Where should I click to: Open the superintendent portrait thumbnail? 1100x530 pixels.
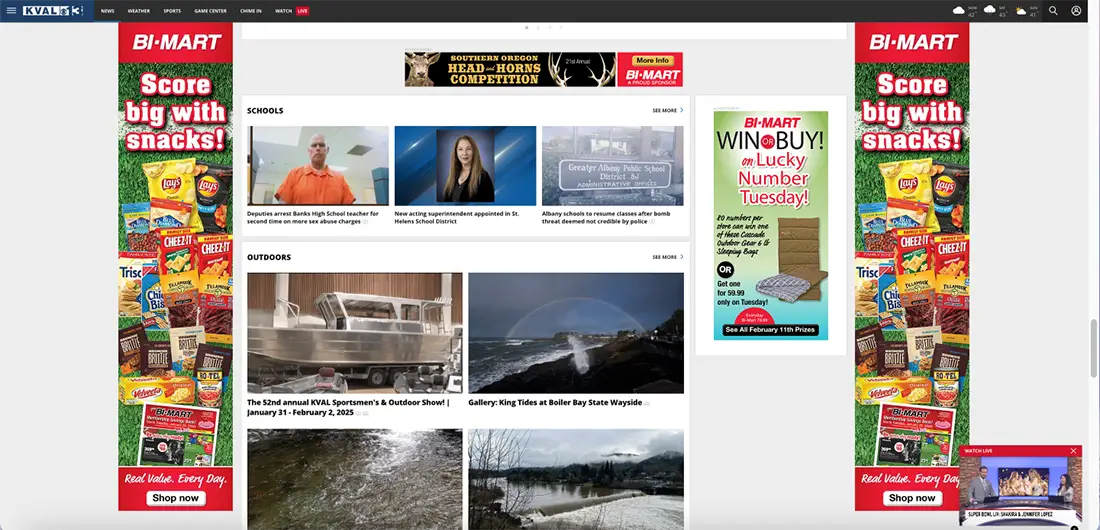point(465,166)
